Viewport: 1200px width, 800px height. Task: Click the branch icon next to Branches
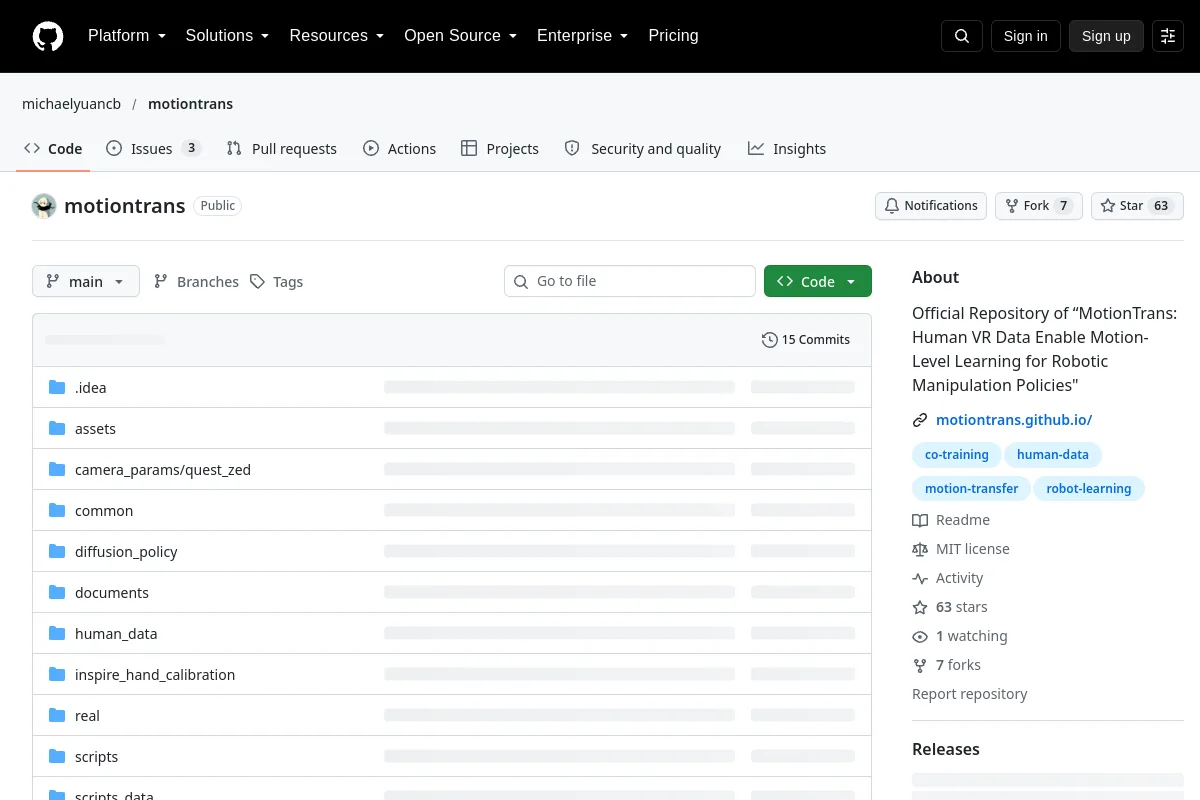pyautogui.click(x=161, y=282)
